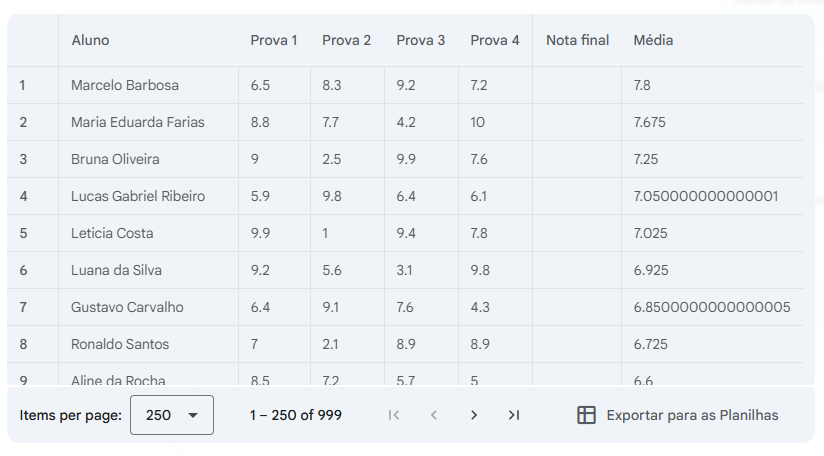This screenshot has height=456, width=824.
Task: Click the Prova 2 column header
Action: coord(346,40)
